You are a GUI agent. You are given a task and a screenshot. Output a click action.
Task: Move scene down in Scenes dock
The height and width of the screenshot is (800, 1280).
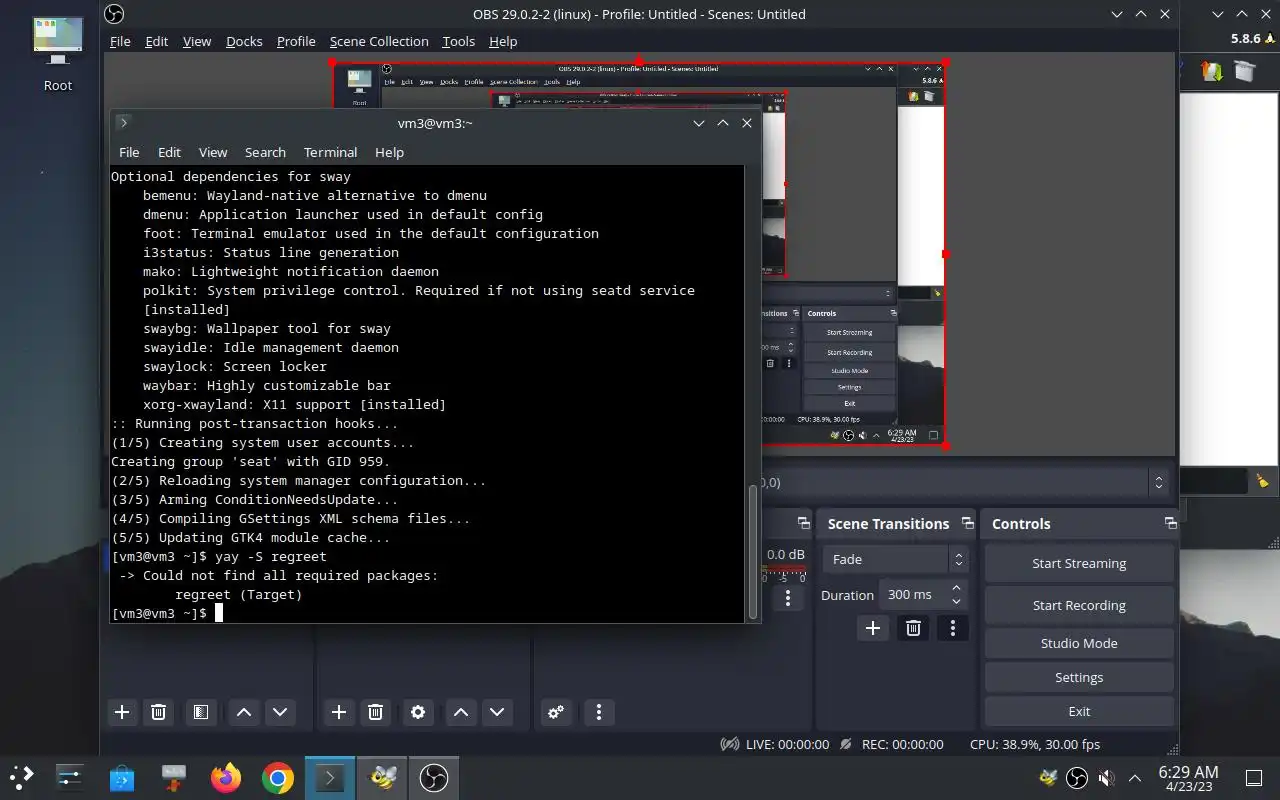pos(280,712)
